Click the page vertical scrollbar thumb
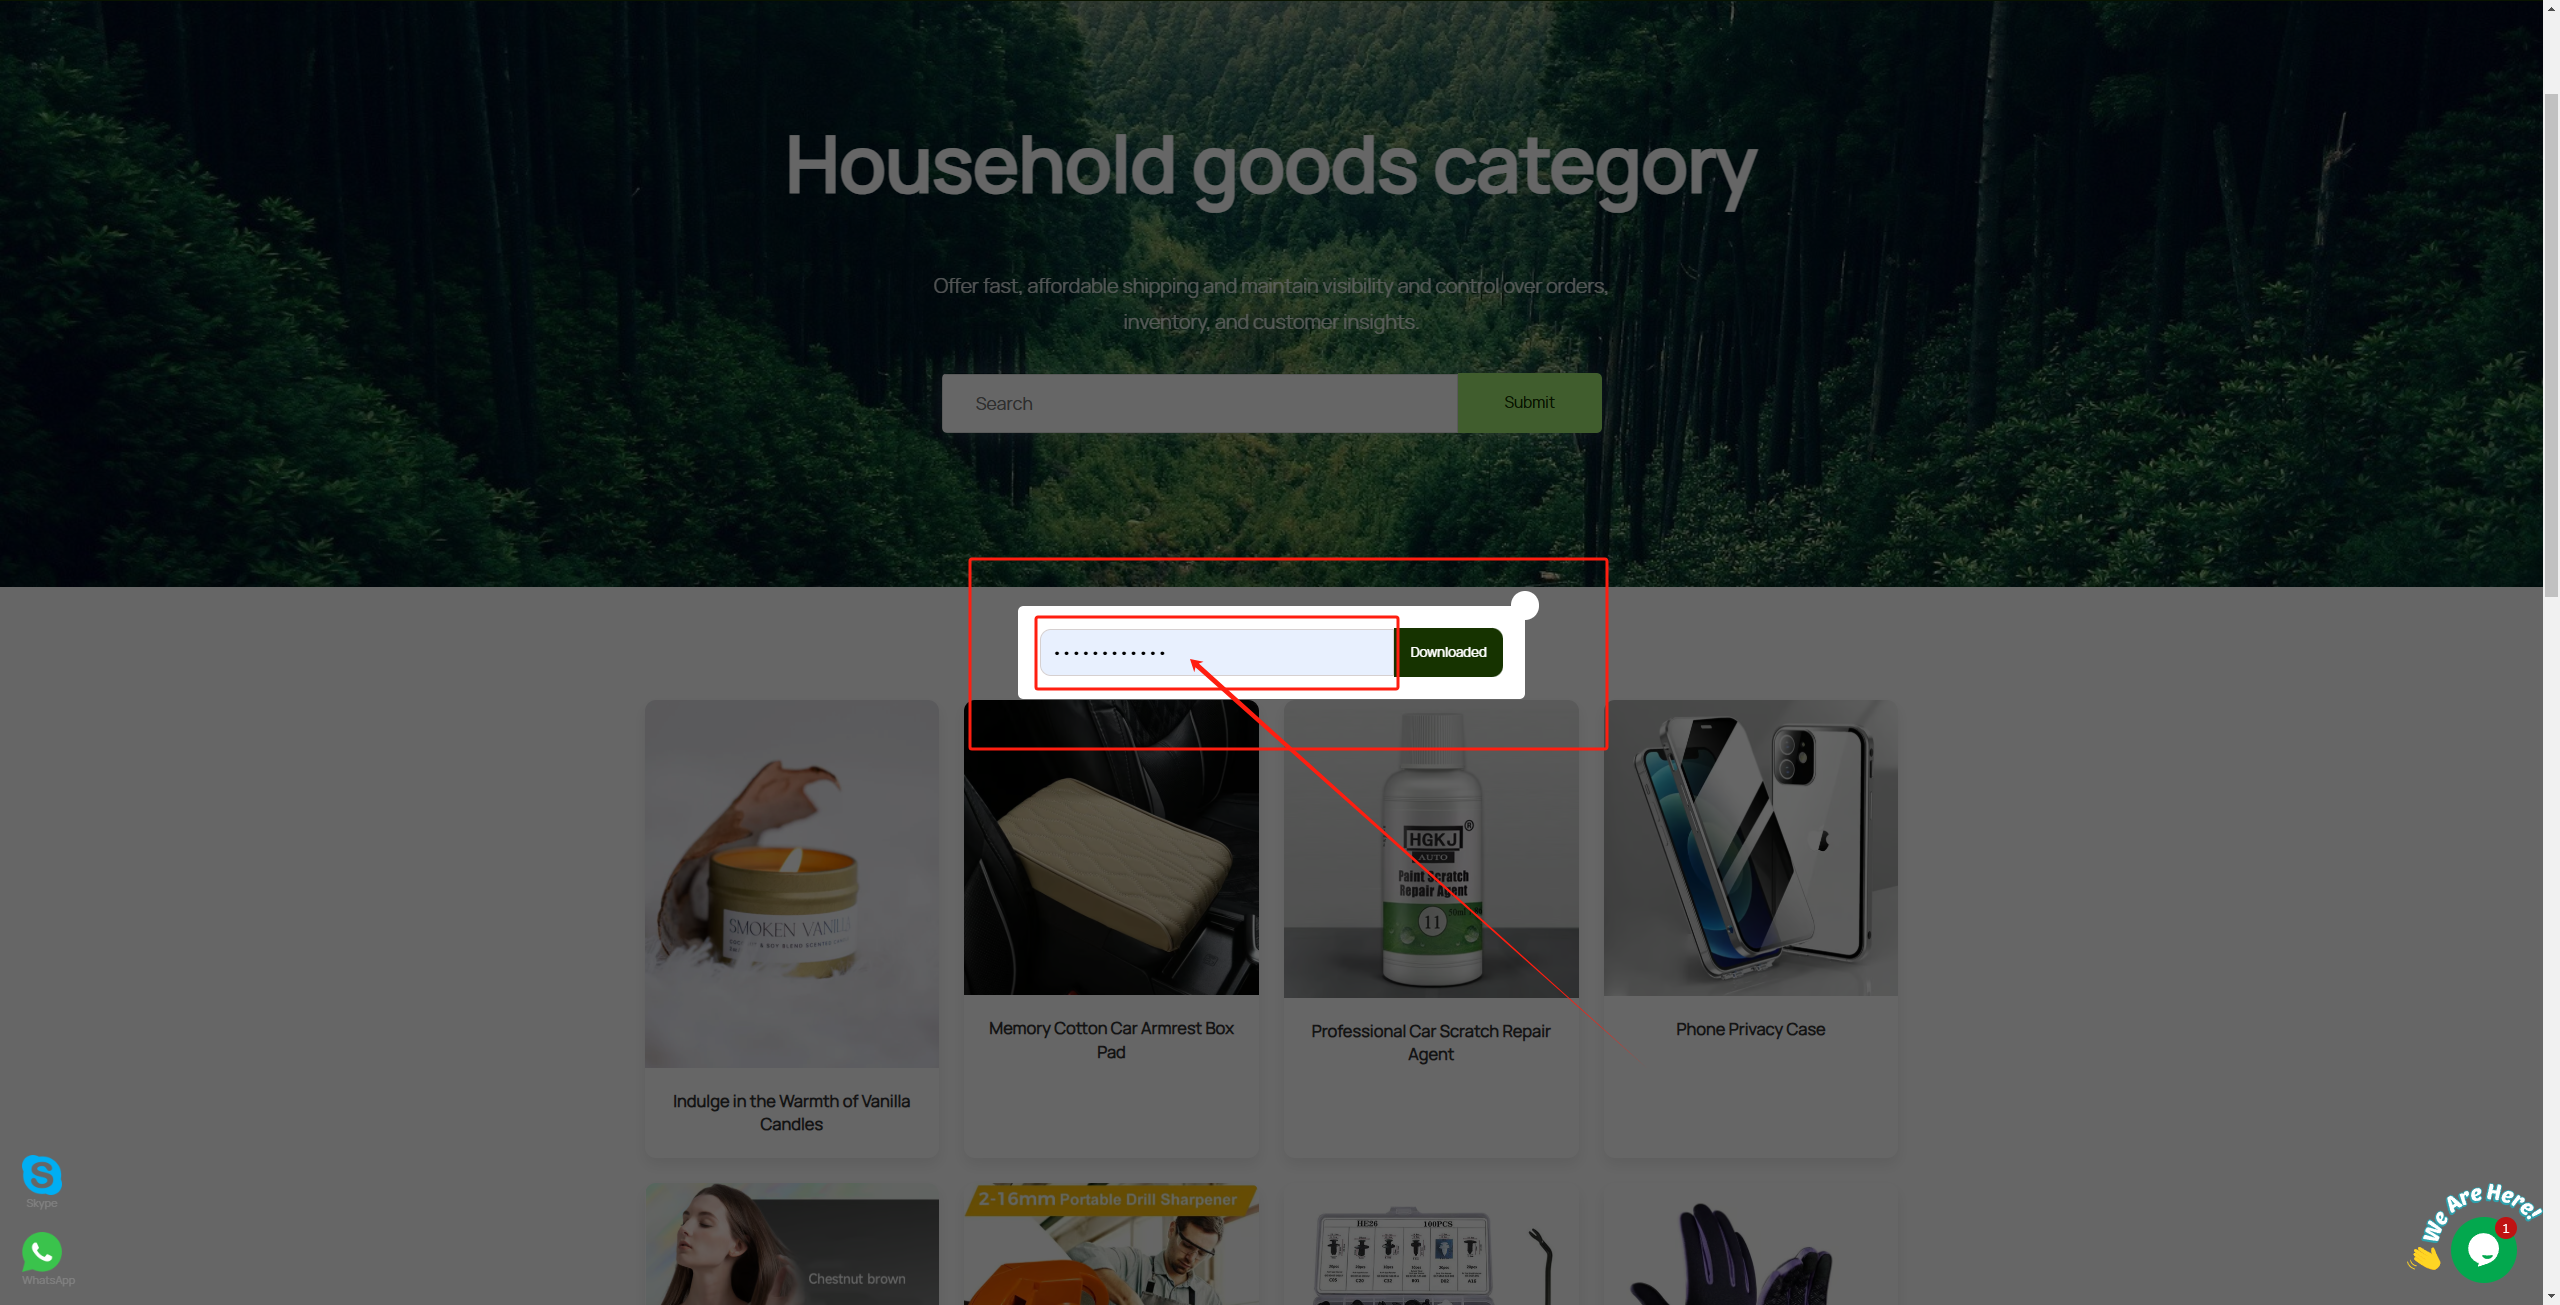The width and height of the screenshot is (2560, 1305). [x=2551, y=345]
